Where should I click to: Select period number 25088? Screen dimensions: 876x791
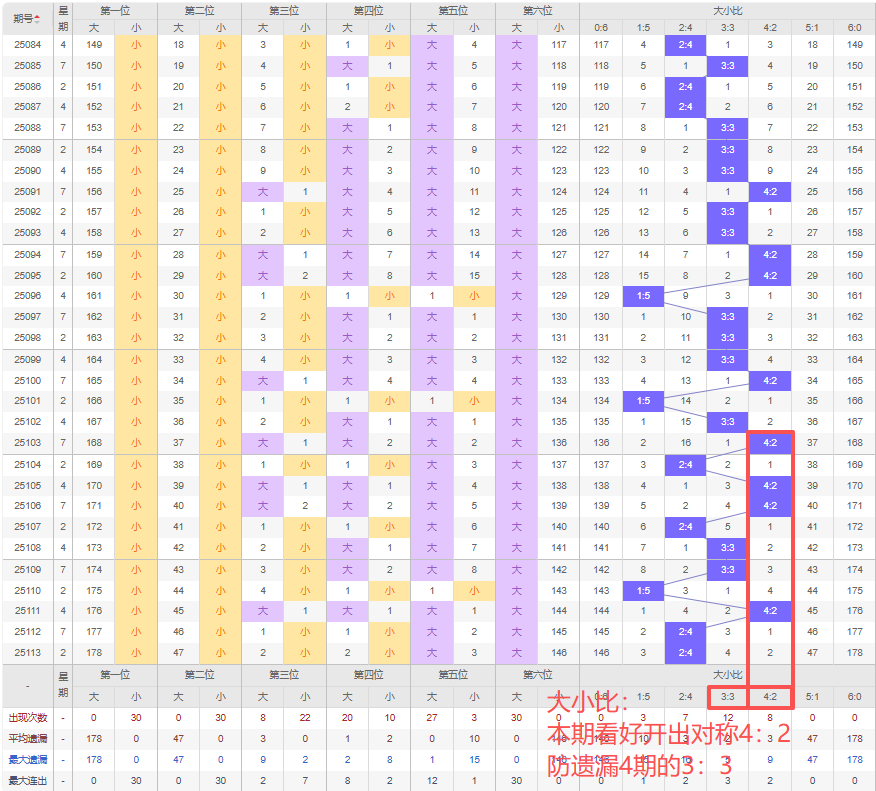click(28, 127)
